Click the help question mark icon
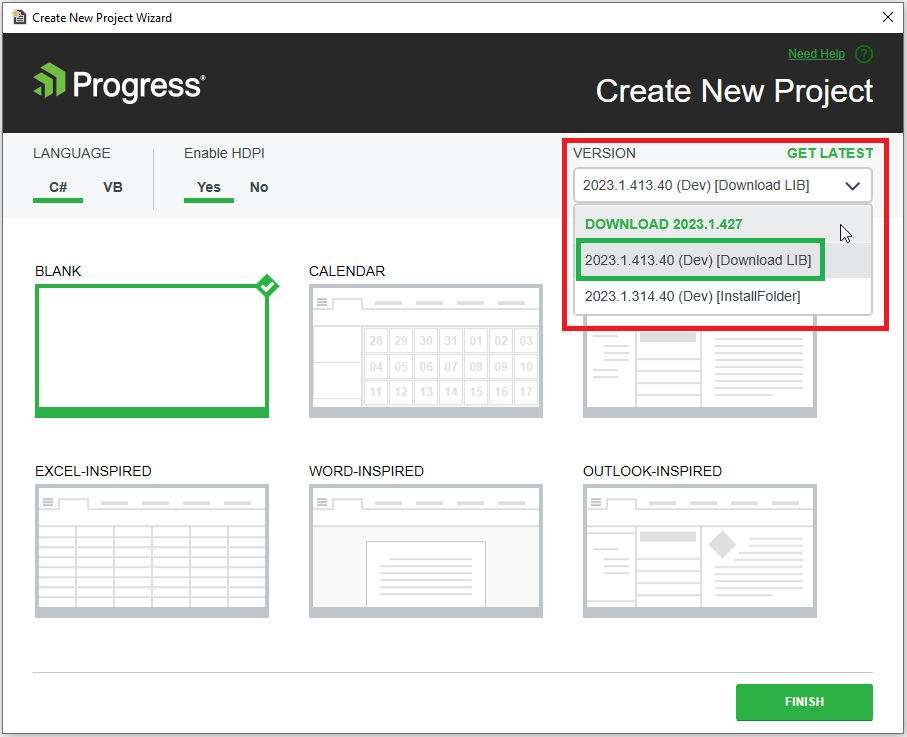 [864, 54]
